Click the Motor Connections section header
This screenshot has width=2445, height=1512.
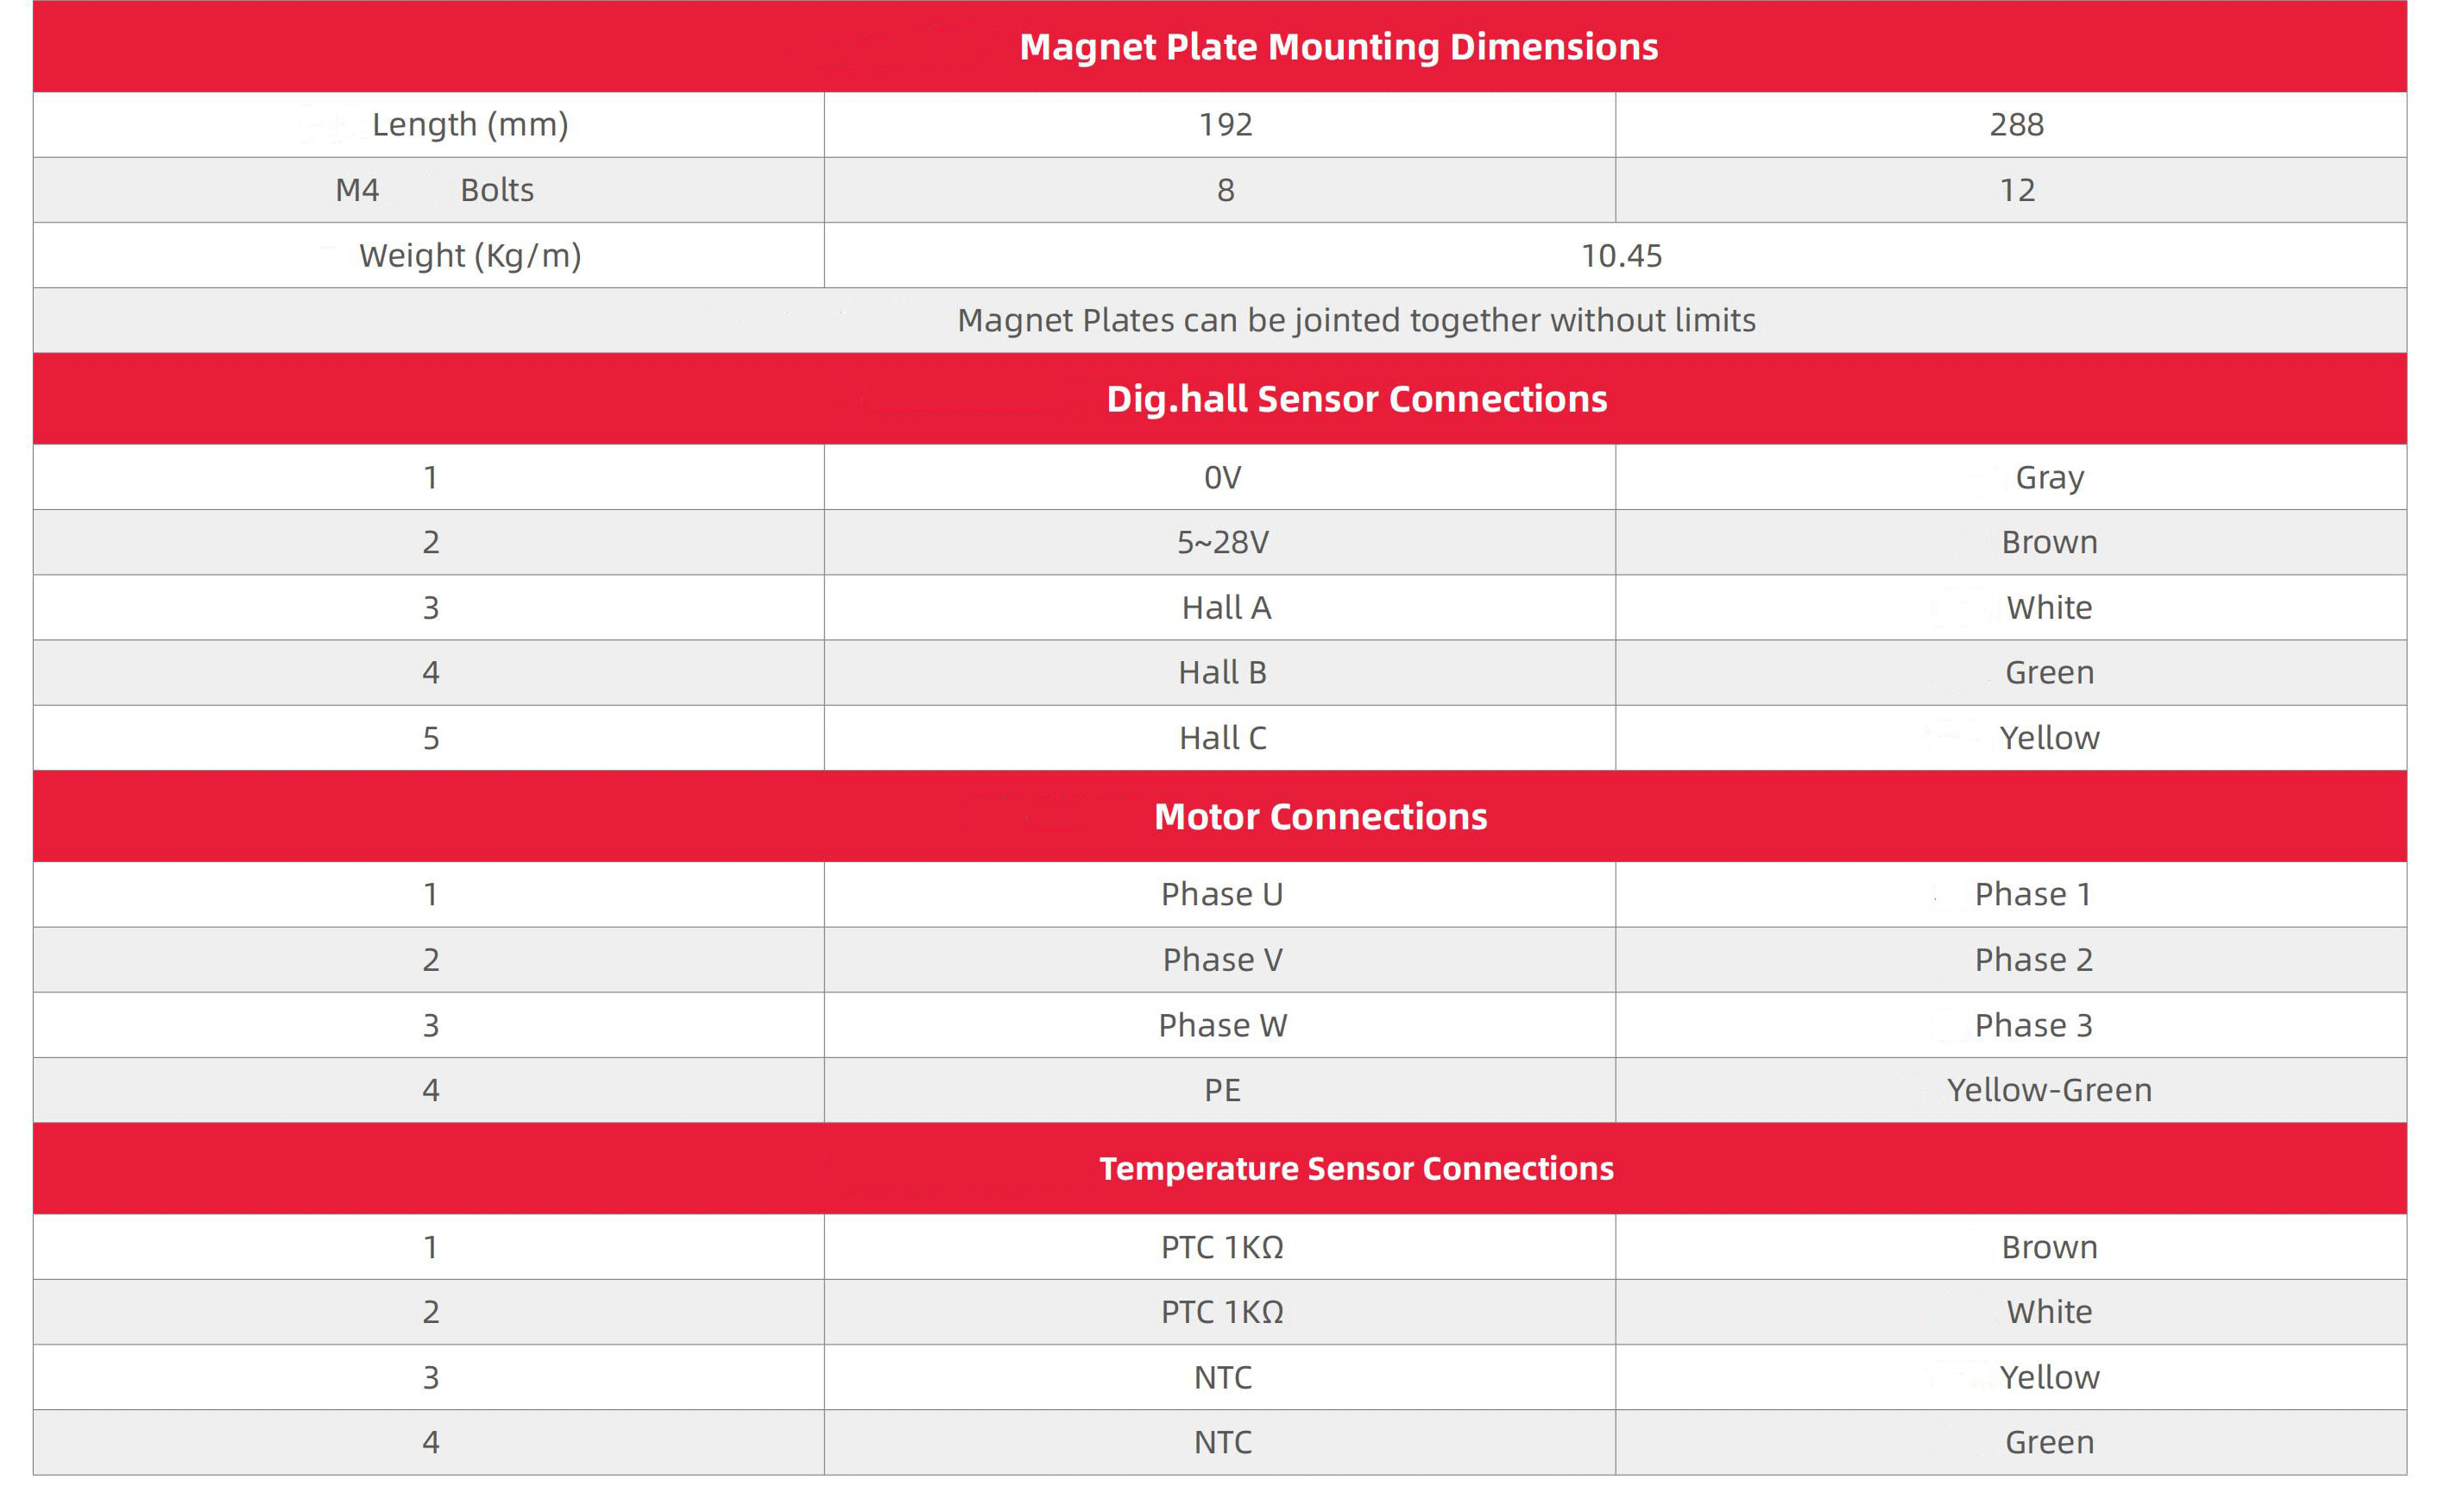[x=1320, y=817]
